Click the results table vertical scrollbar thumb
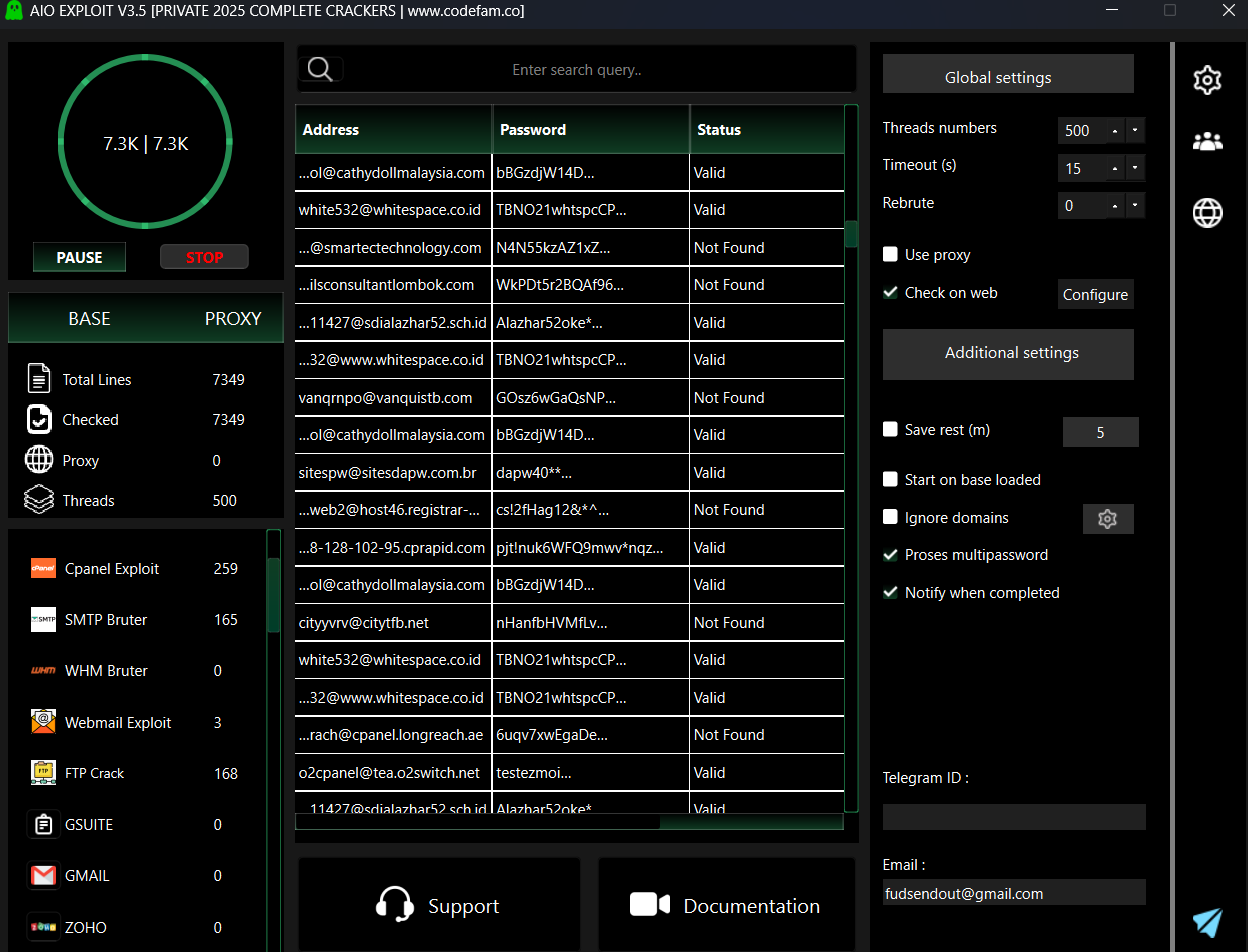1248x952 pixels. point(851,233)
